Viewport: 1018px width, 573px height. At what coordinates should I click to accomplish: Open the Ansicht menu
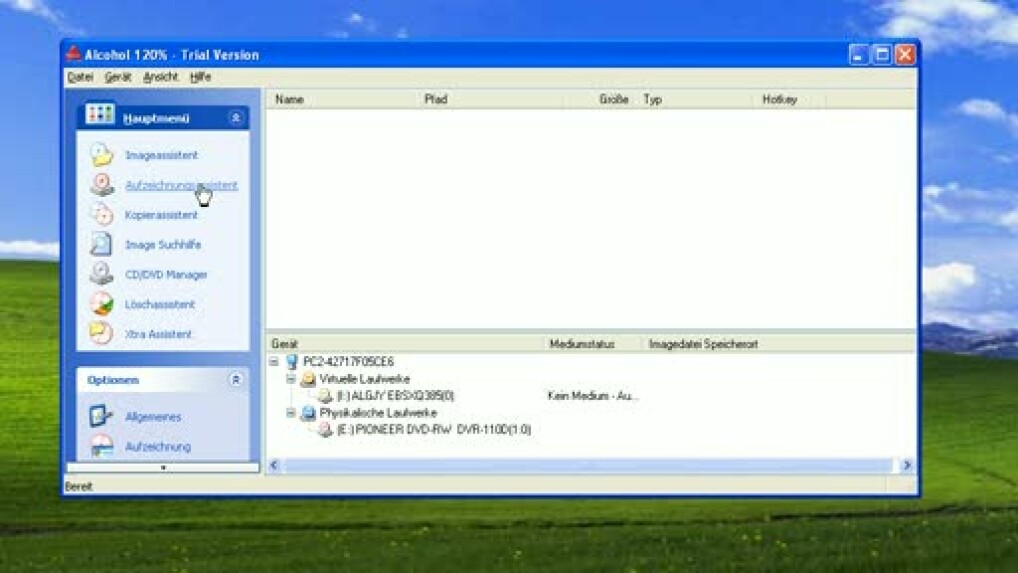point(160,77)
